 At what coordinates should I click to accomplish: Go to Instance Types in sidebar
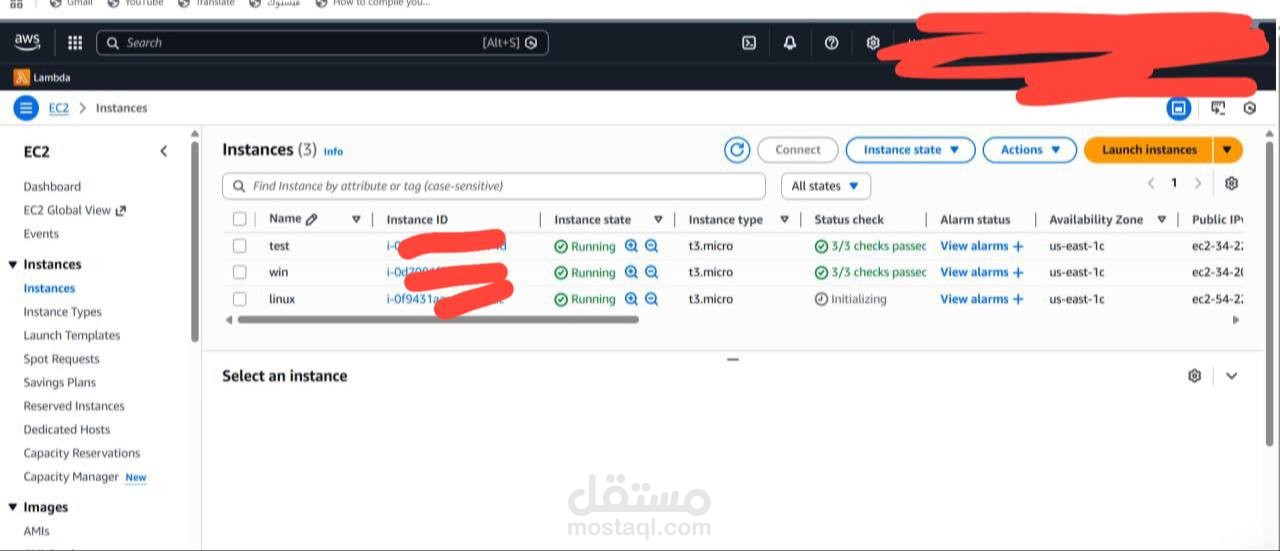coord(62,312)
